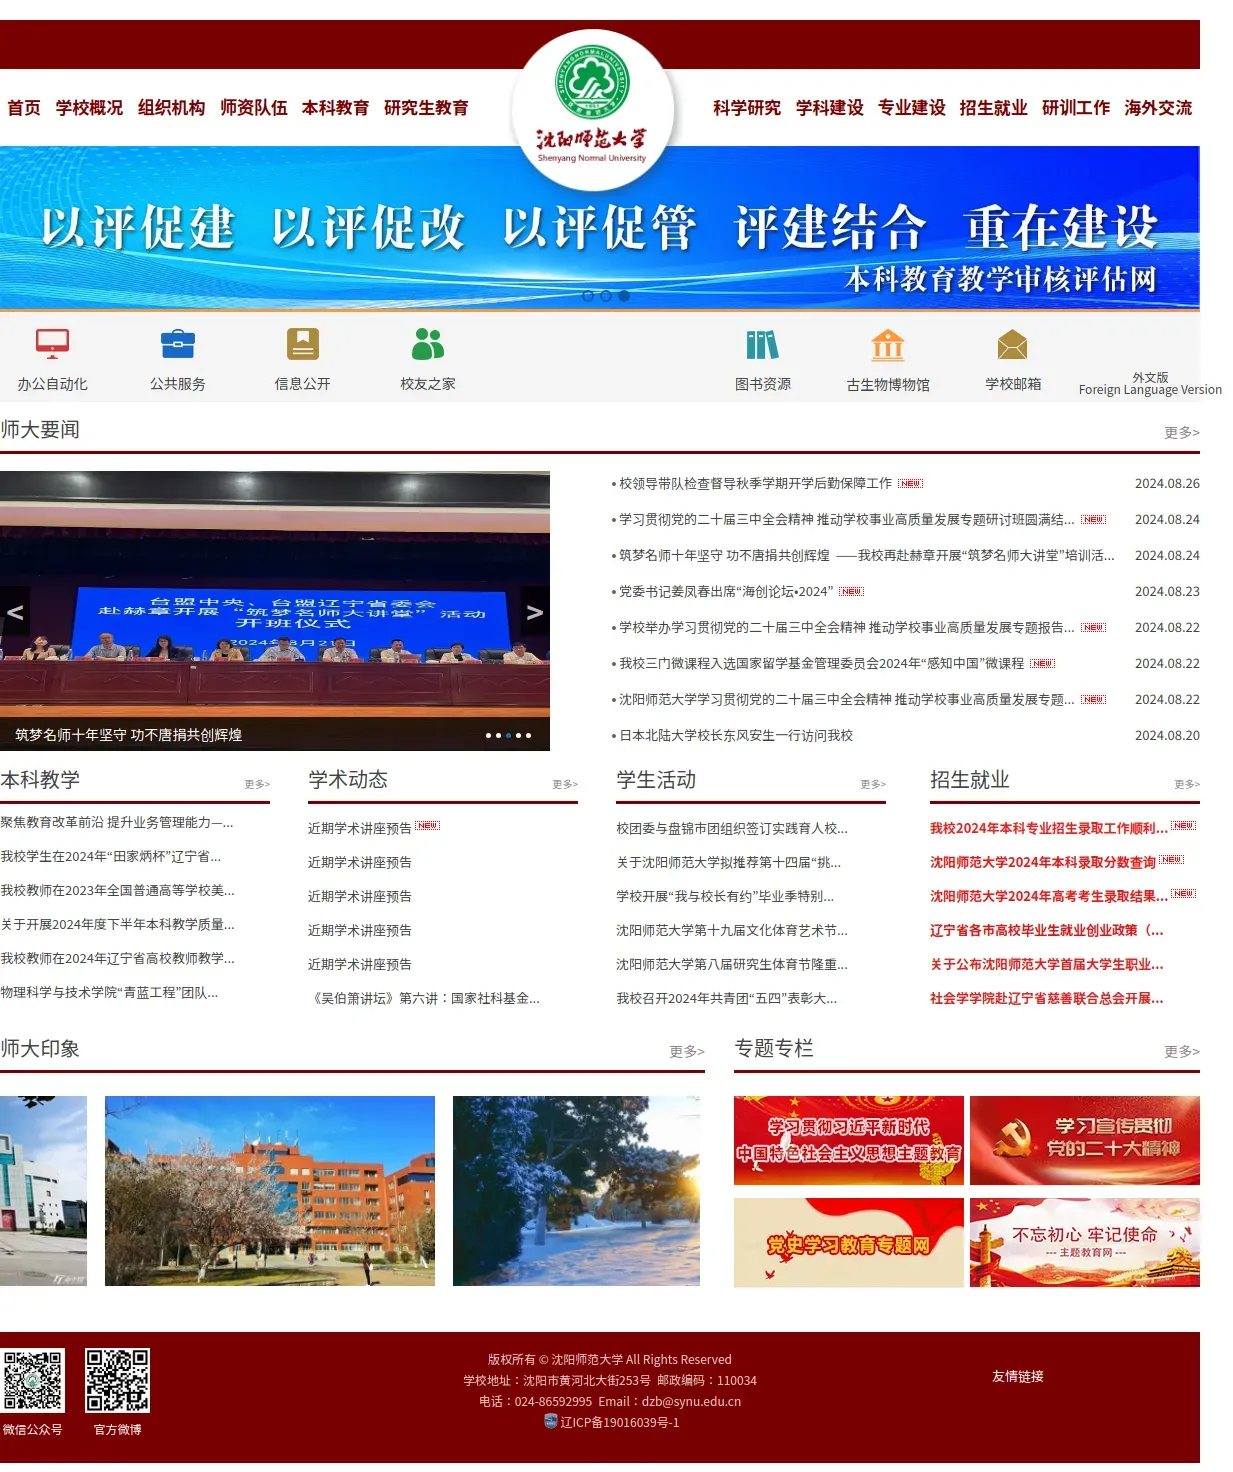The image size is (1233, 1472).
Task: Open 学习宣传贯彻党的二十大精神 banner
Action: 1085,1140
